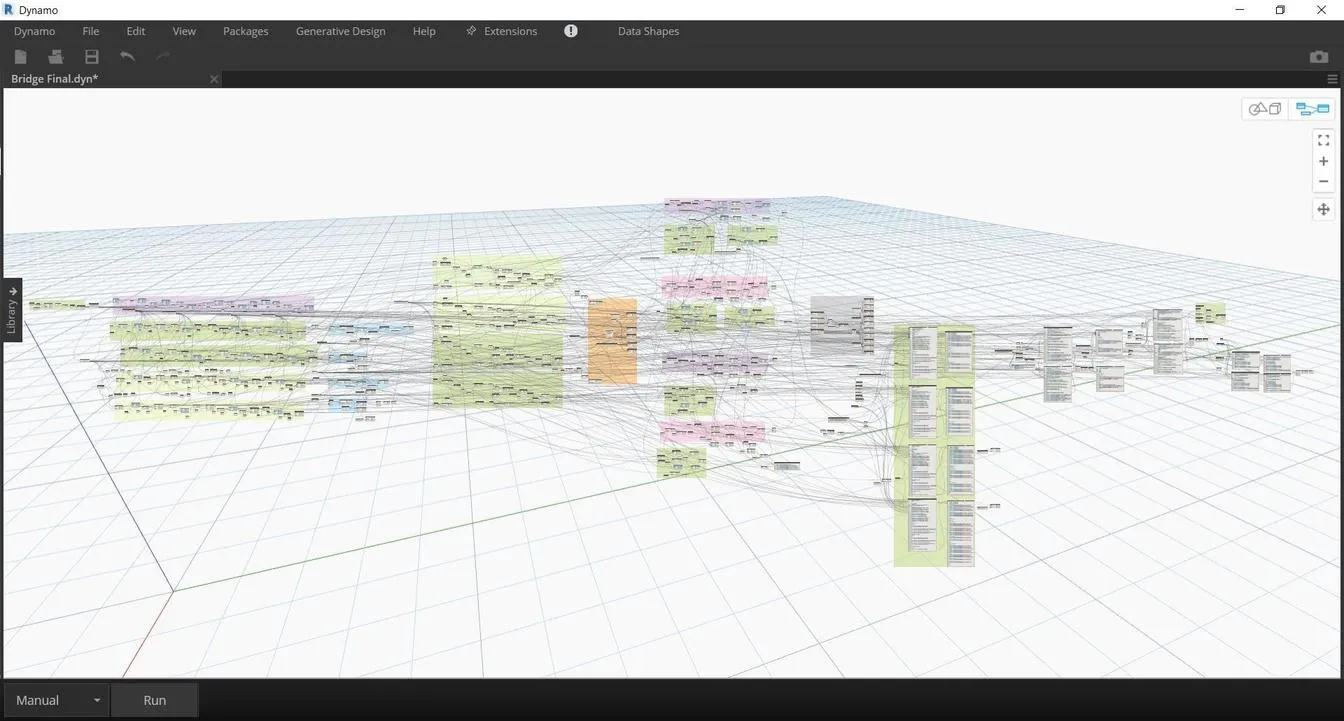The height and width of the screenshot is (721, 1344).
Task: Open the Edit menu
Action: tap(136, 31)
